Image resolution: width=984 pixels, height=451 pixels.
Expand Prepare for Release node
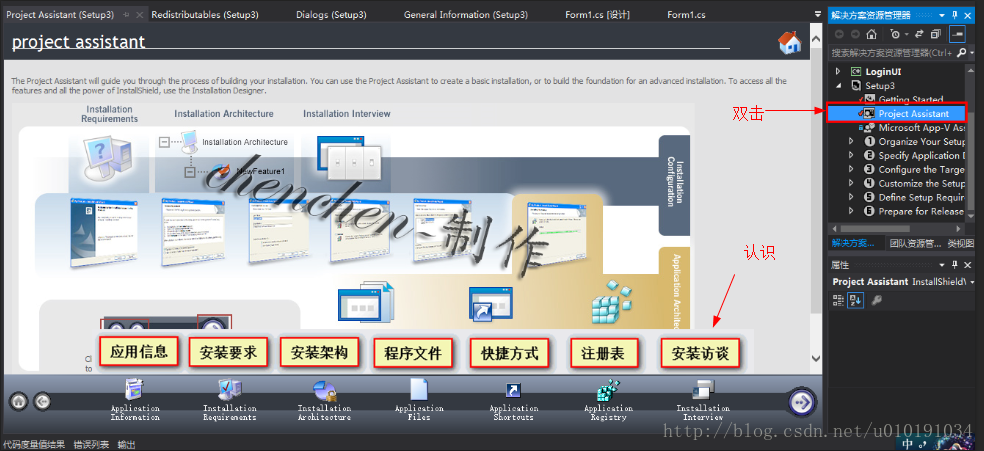click(x=851, y=211)
